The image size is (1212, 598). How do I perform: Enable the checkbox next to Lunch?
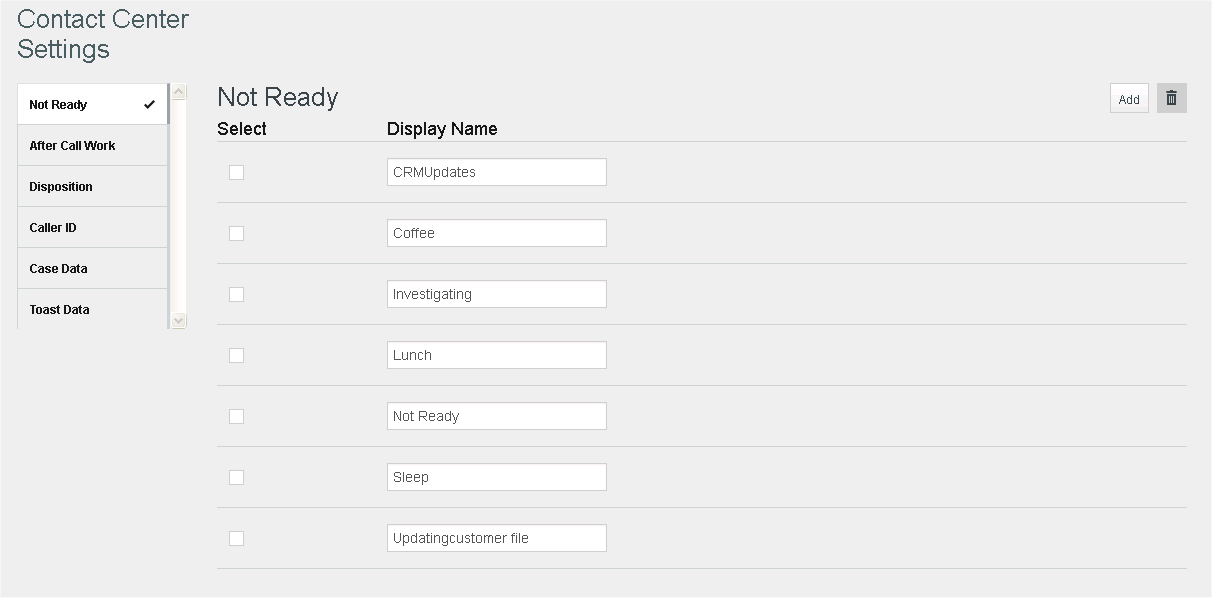[x=236, y=355]
